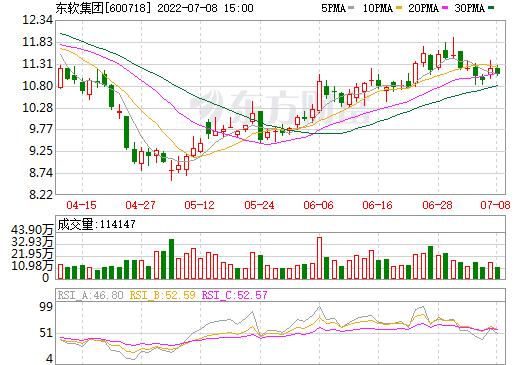Select the 04-15 date label
520x365 pixels.
click(x=81, y=205)
